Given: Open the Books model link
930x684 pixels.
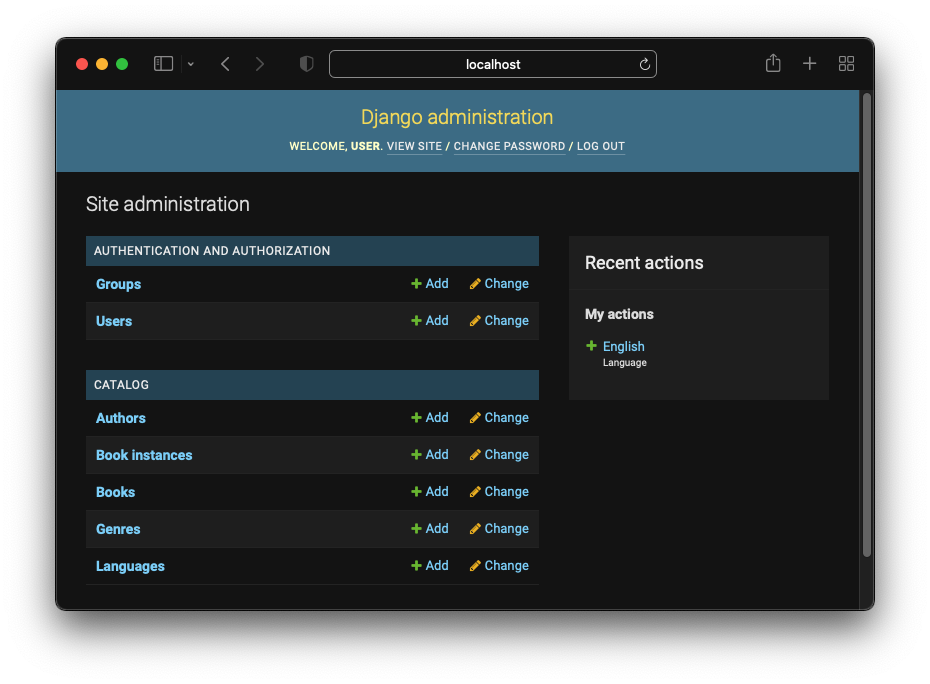Looking at the screenshot, I should coord(116,492).
